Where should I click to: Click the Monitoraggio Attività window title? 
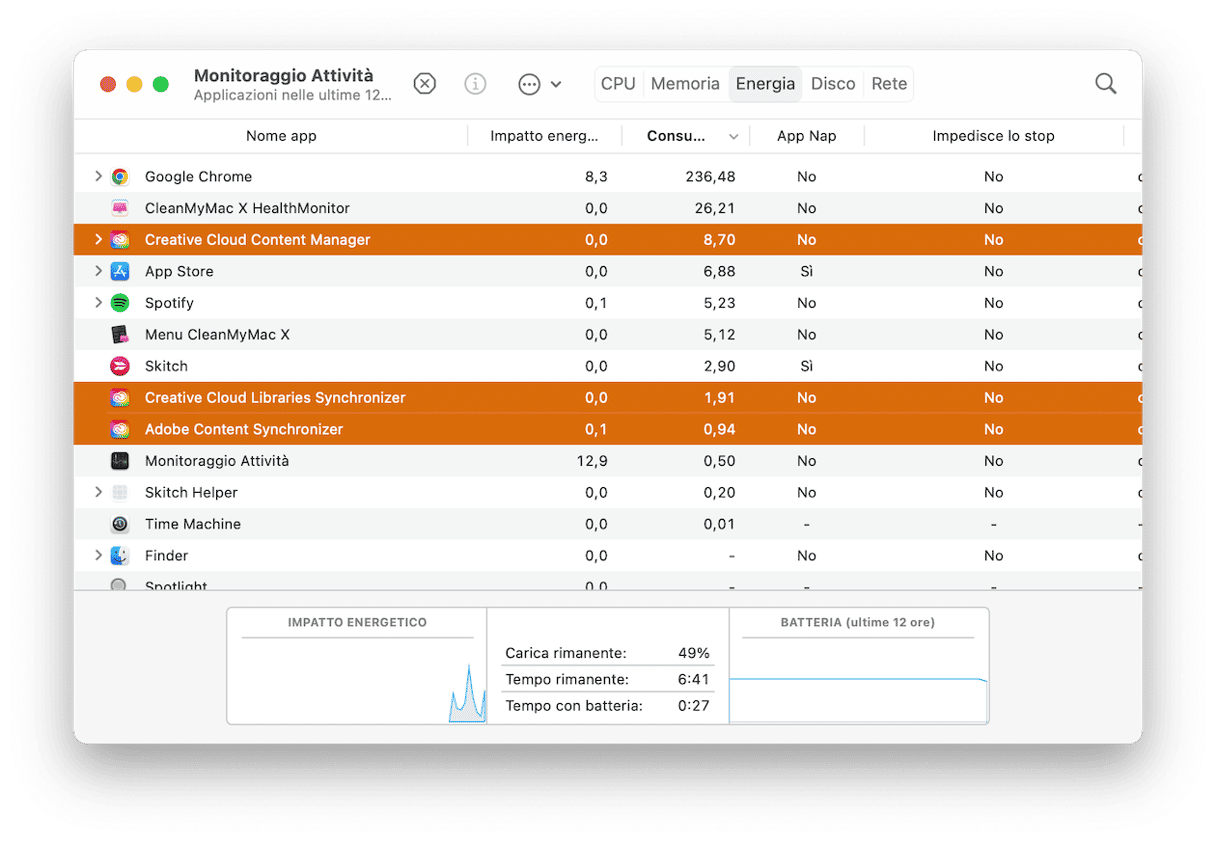tap(283, 76)
